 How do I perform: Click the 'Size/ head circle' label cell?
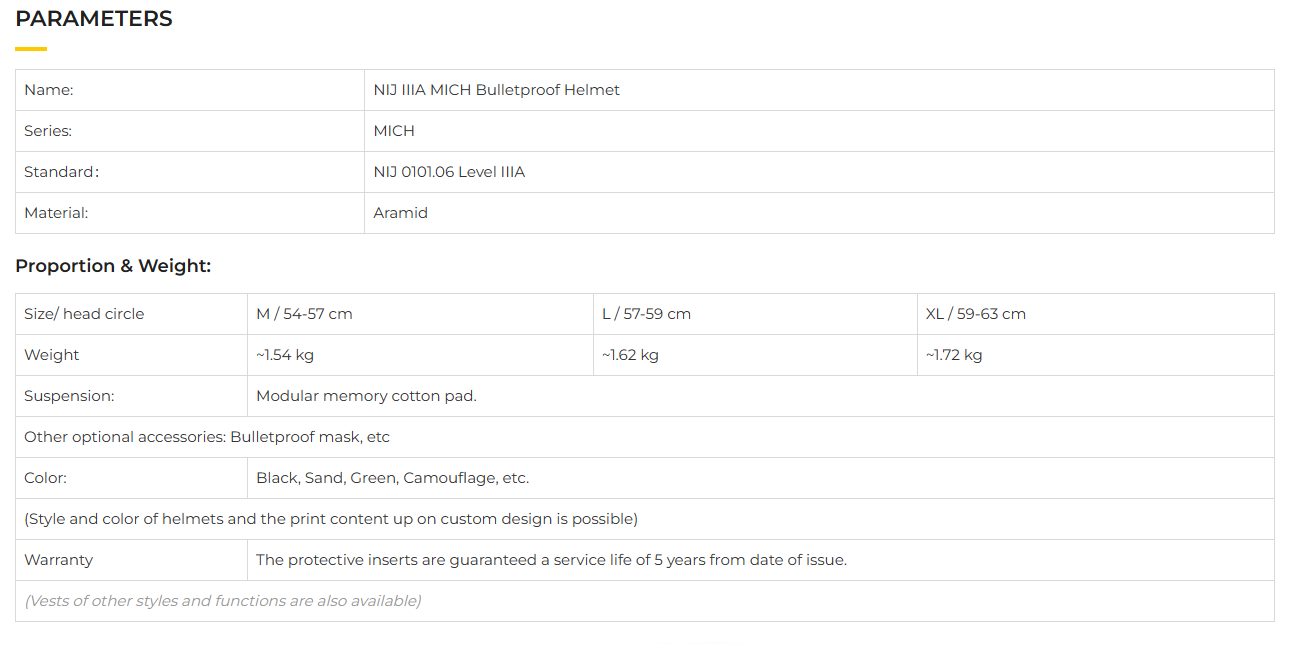pyautogui.click(x=84, y=314)
